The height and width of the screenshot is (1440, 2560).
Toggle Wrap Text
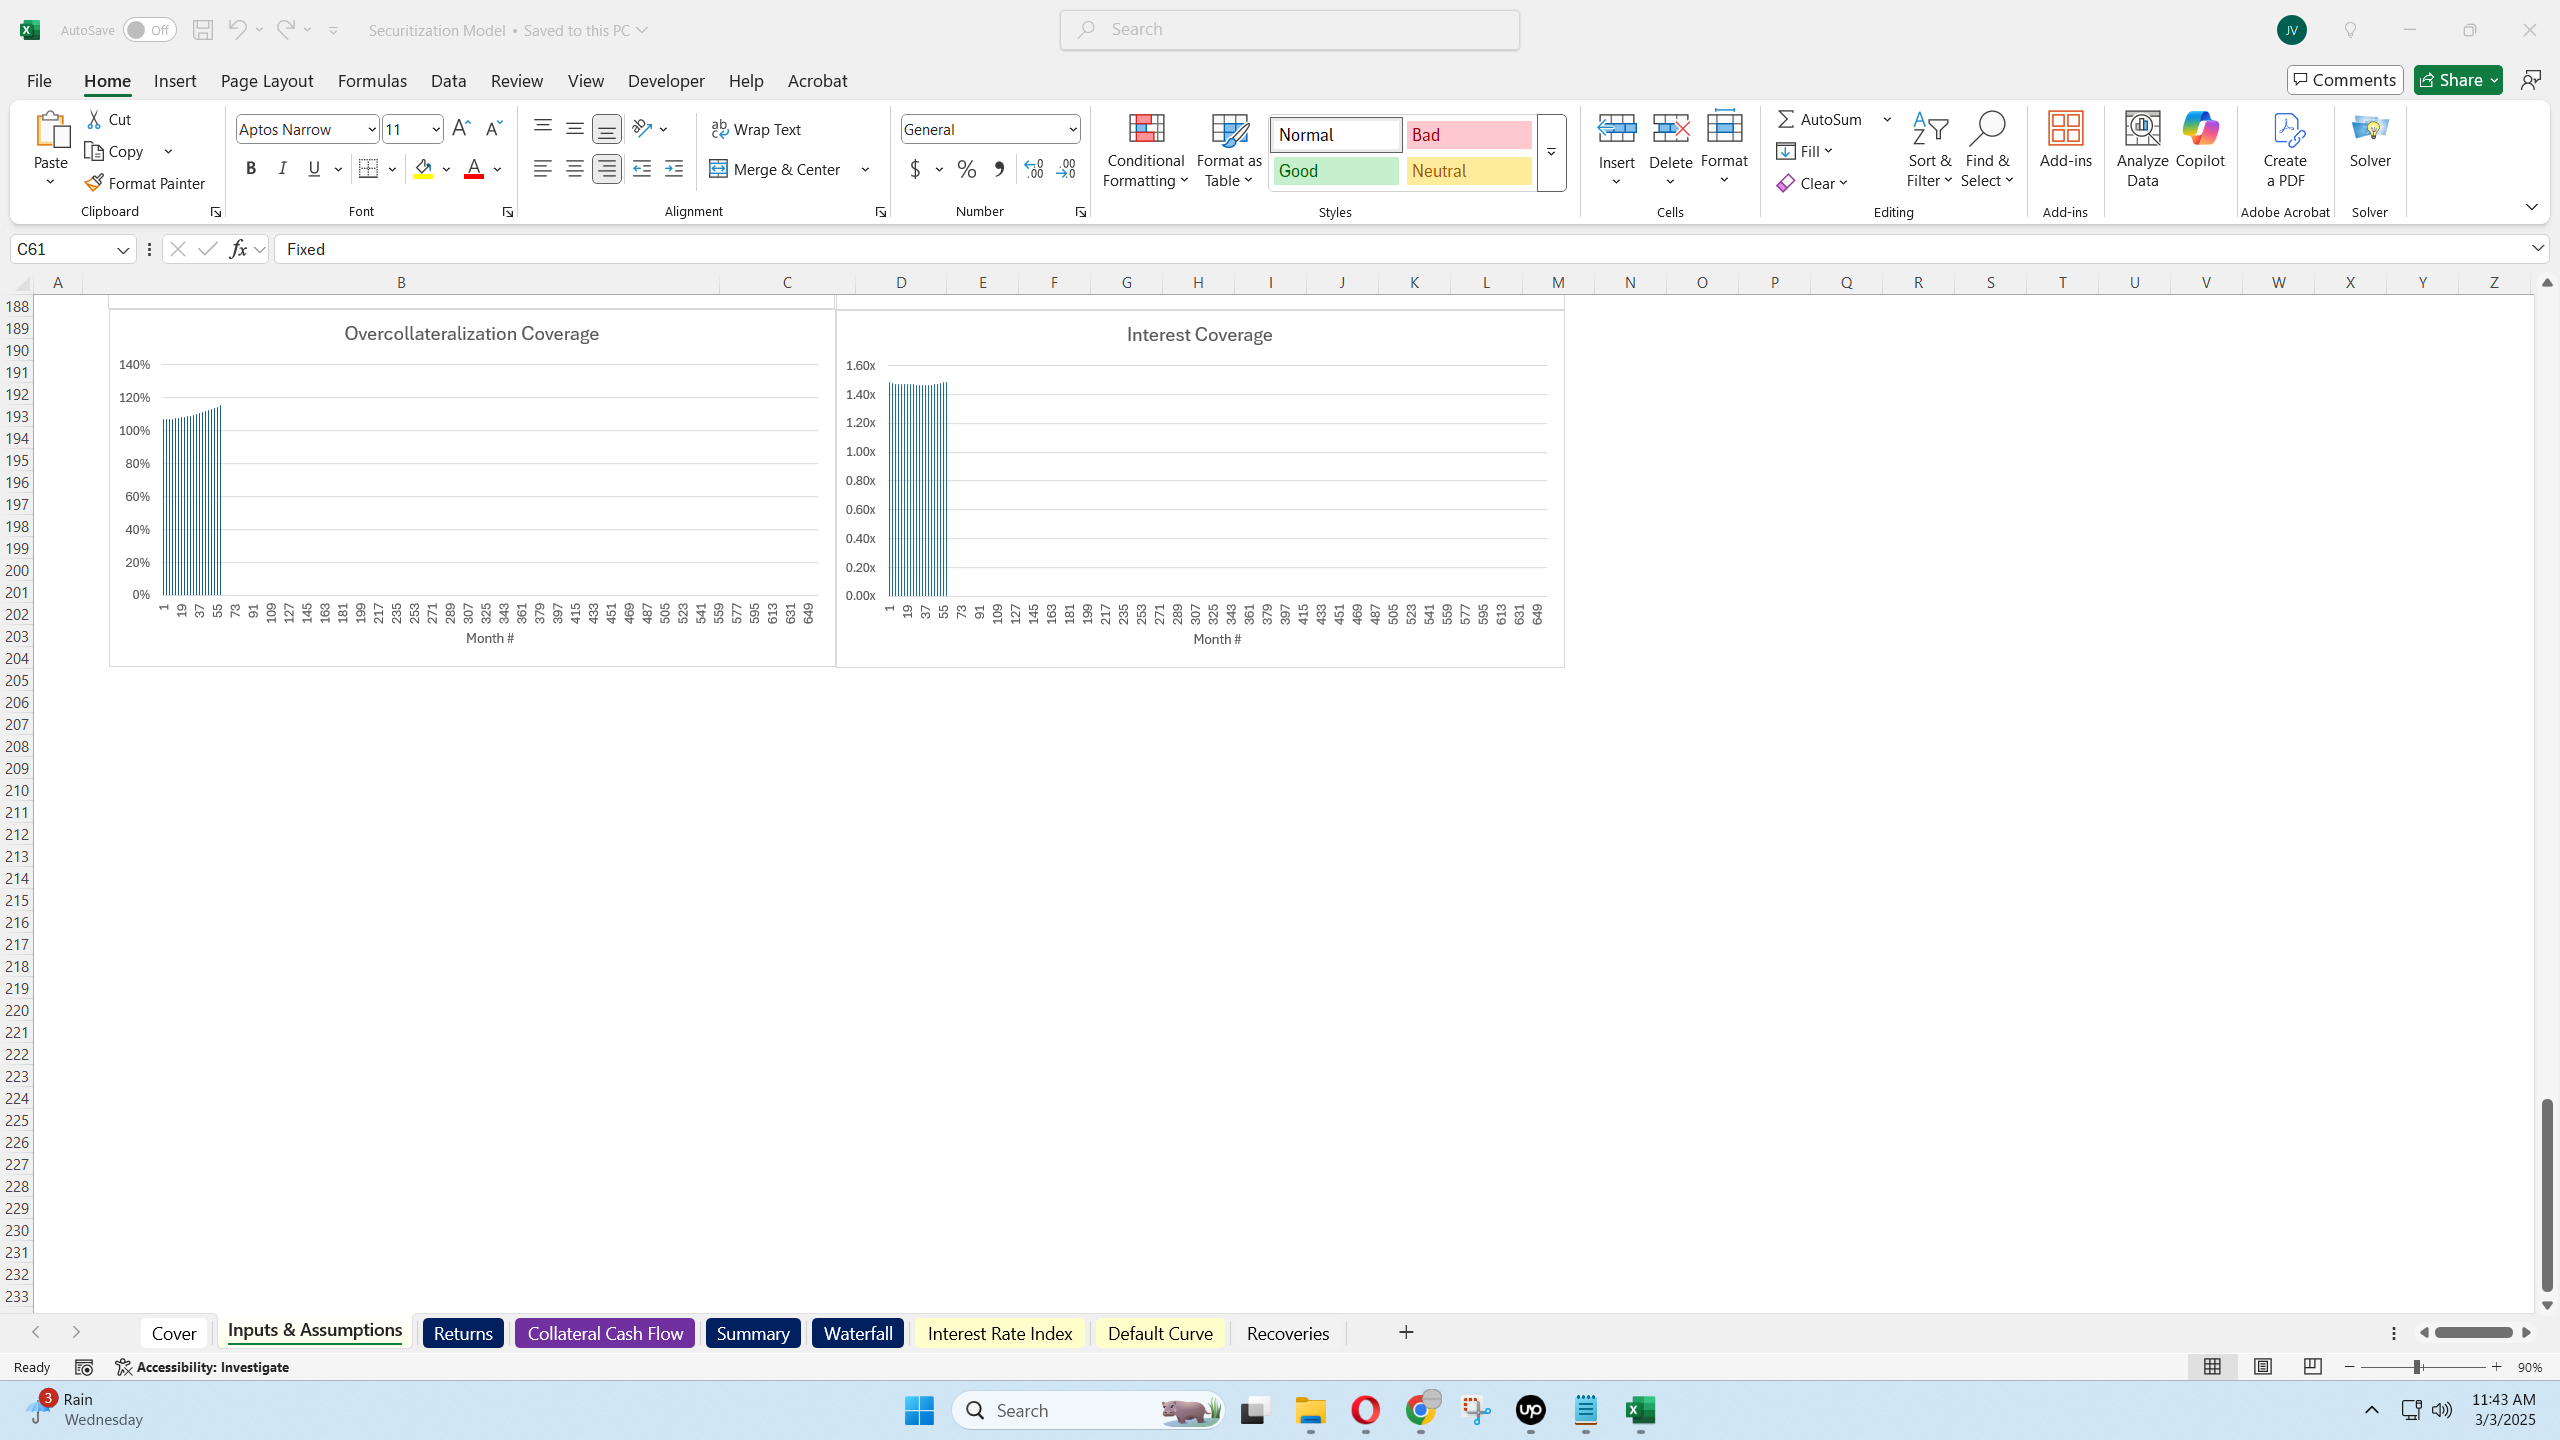tap(756, 129)
